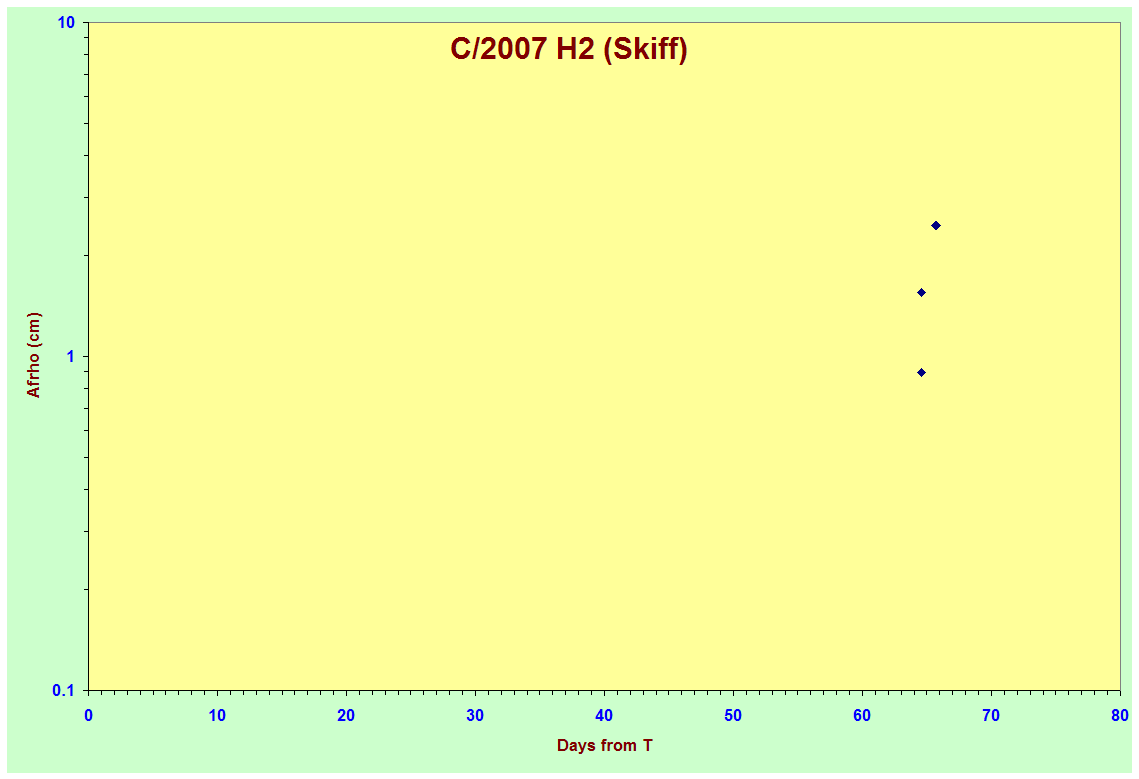This screenshot has height=779, width=1139.
Task: Click the X-axis label 80
Action: [x=1120, y=715]
